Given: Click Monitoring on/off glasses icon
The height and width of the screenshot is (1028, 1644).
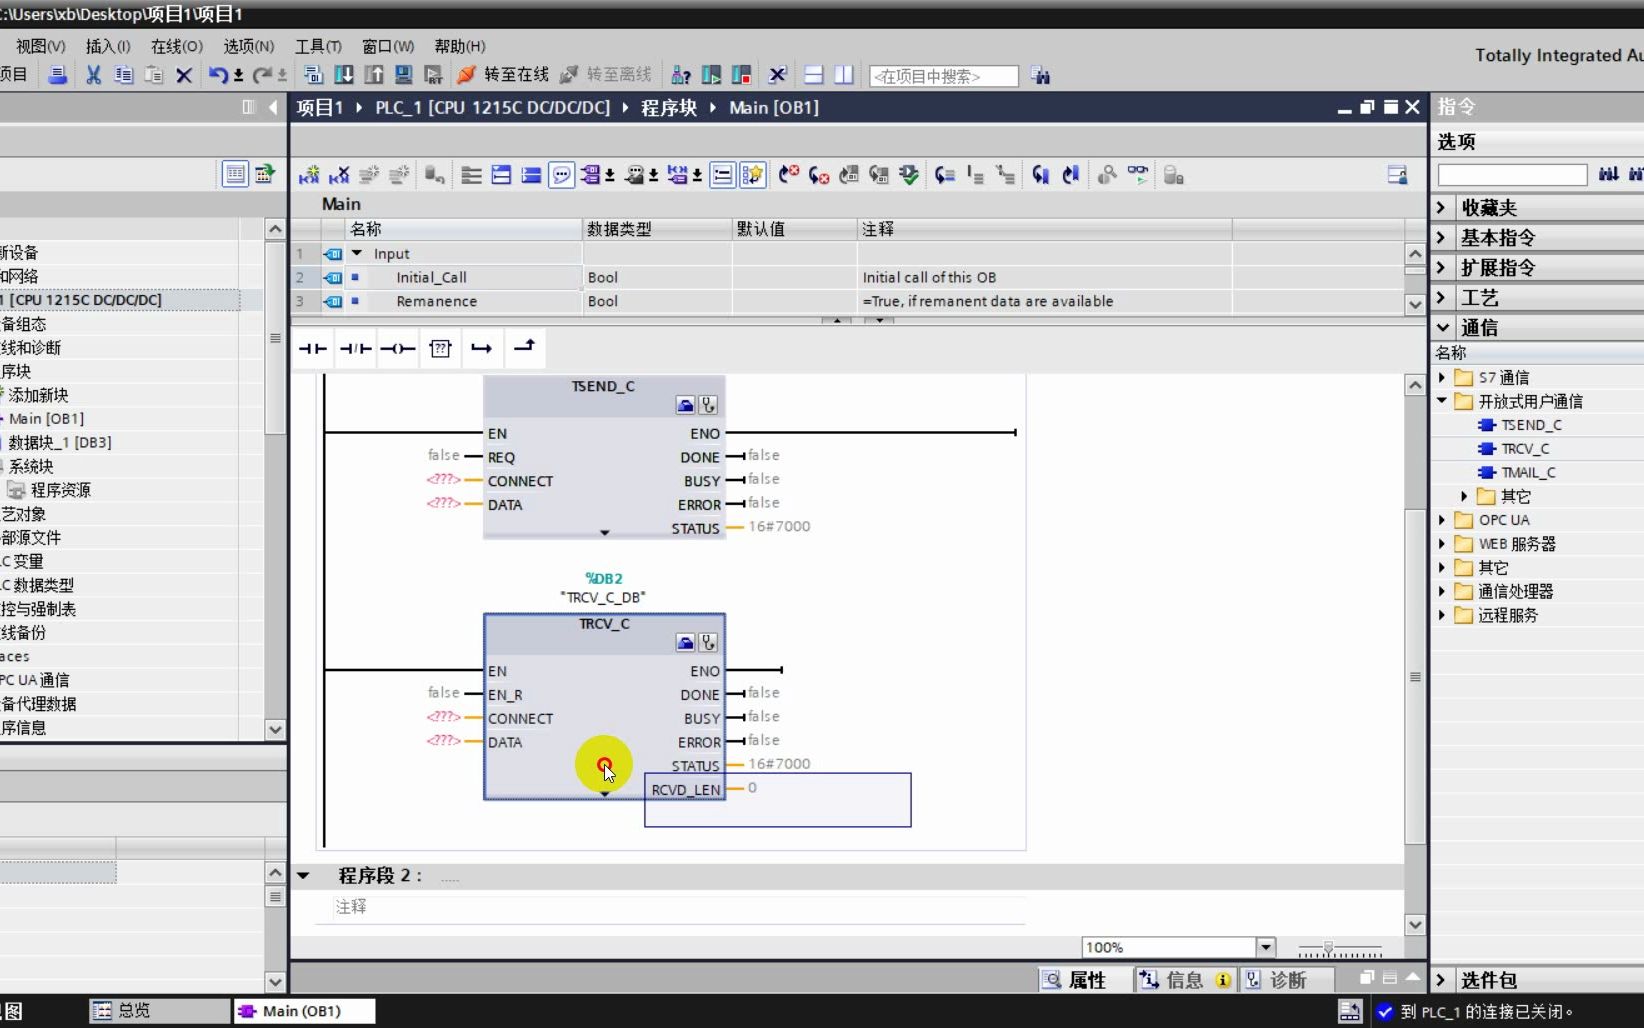Looking at the screenshot, I should click(1138, 175).
